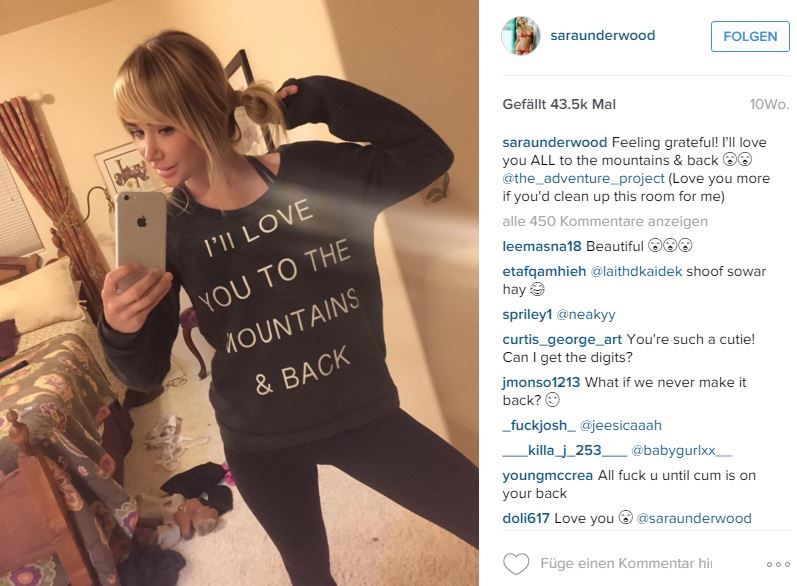Screen dimensions: 797x586
Task: Follow the @laithdkaidek mention link
Action: pos(636,271)
